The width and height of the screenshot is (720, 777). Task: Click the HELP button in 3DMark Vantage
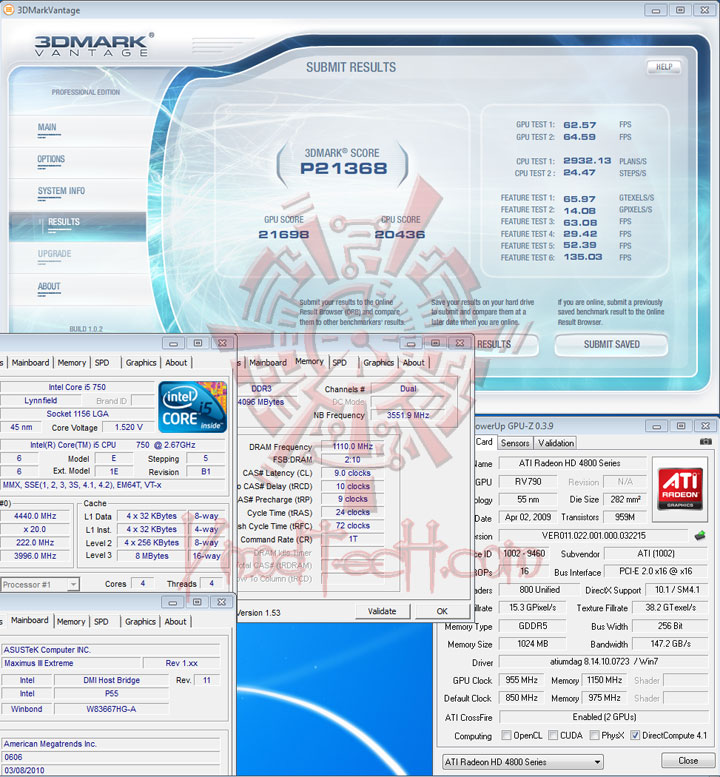click(664, 67)
